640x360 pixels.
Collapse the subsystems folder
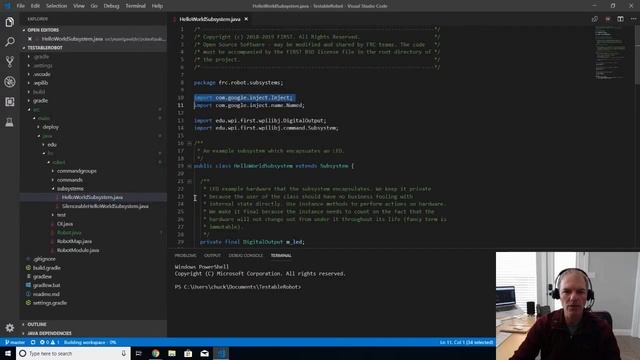tap(70, 189)
